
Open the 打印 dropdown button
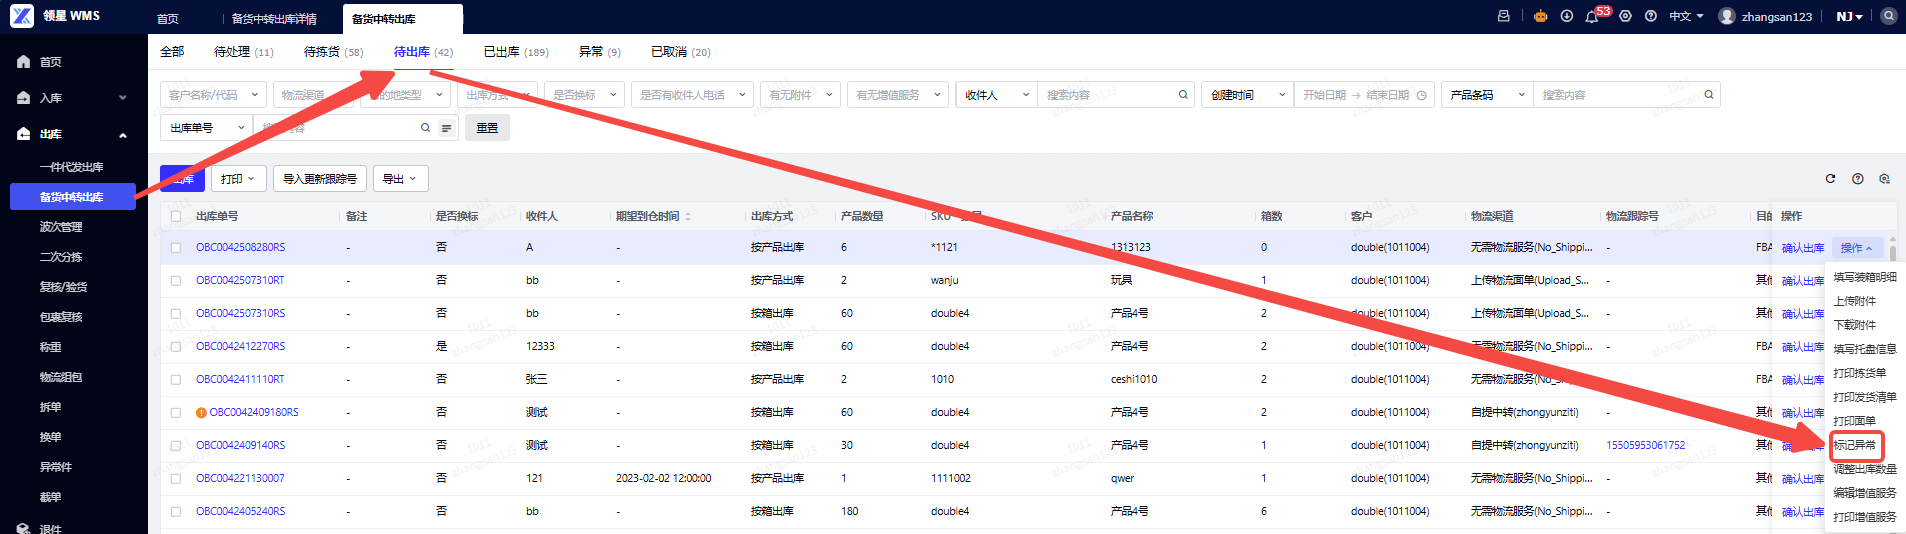[x=238, y=179]
